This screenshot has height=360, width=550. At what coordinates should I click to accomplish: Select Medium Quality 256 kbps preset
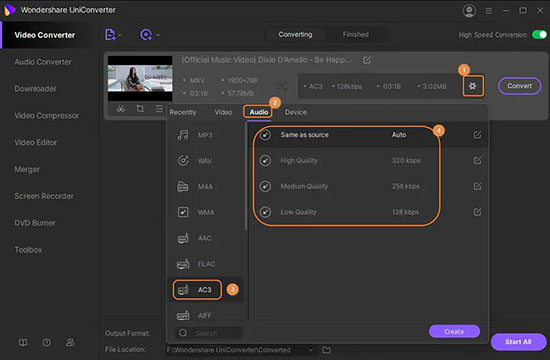[368, 186]
